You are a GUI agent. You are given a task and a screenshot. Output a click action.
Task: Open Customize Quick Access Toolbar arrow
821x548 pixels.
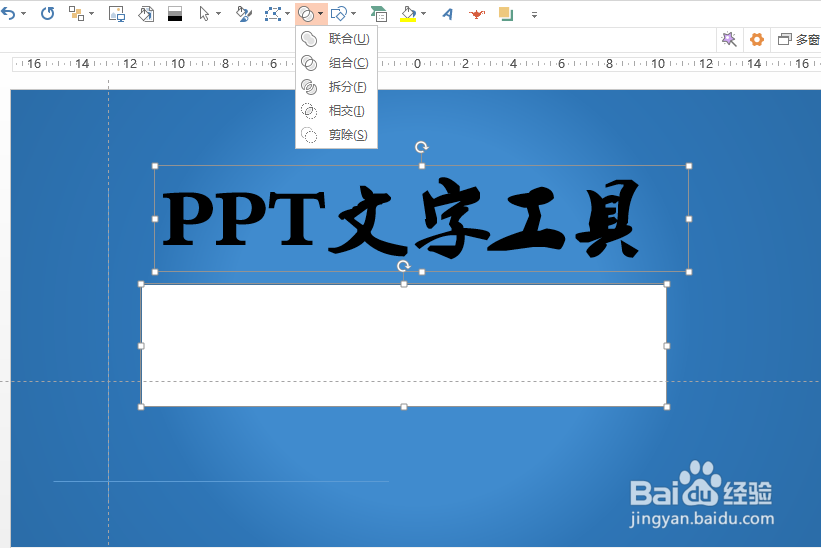click(534, 15)
